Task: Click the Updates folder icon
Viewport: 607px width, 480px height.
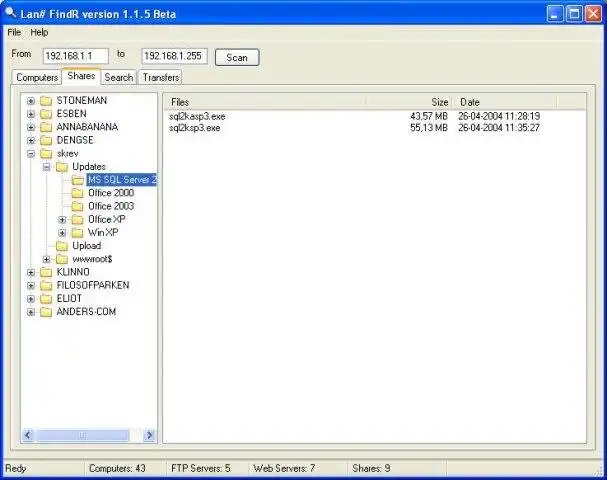Action: 62,167
